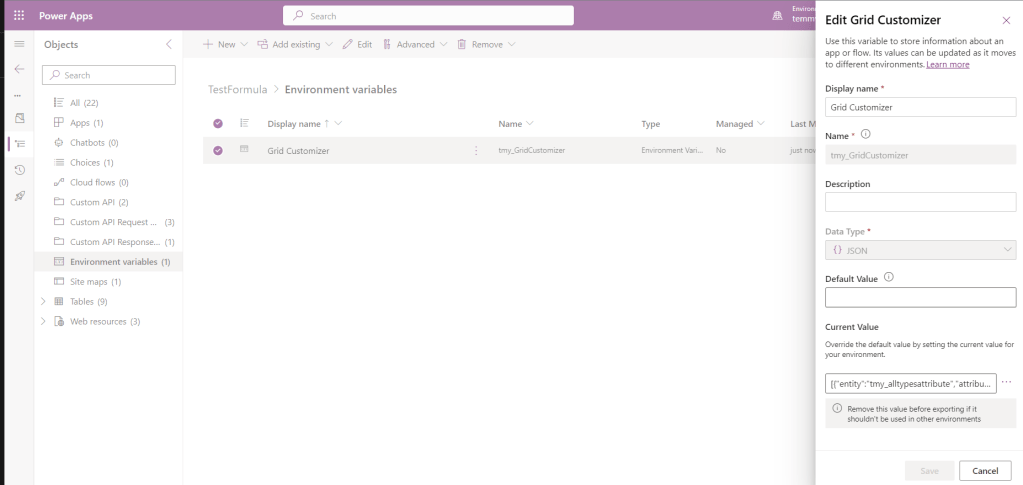Click the Current Value JSON field
1023x485 pixels.
click(910, 384)
